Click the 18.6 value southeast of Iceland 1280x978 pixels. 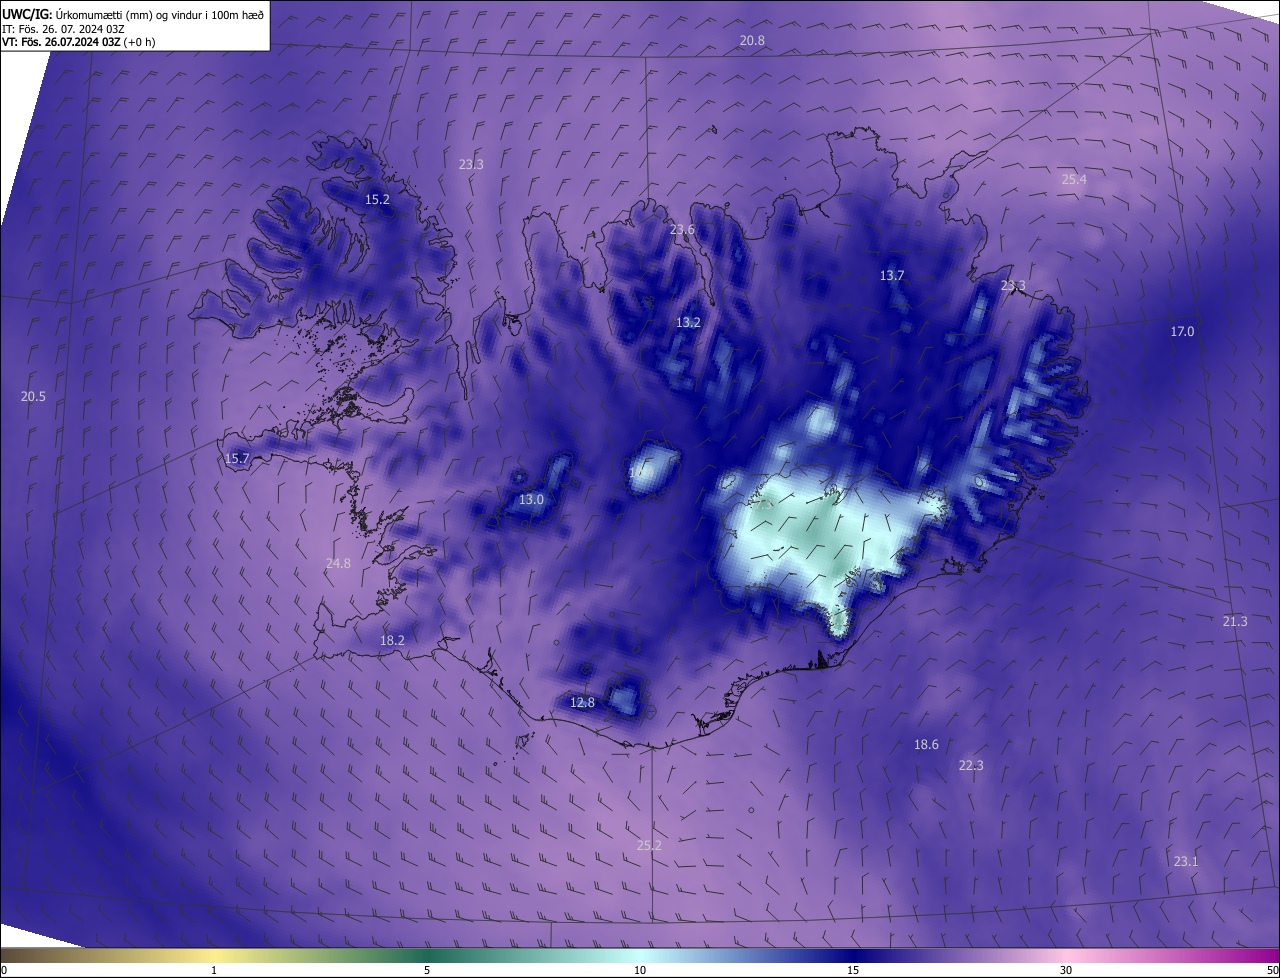(x=926, y=745)
